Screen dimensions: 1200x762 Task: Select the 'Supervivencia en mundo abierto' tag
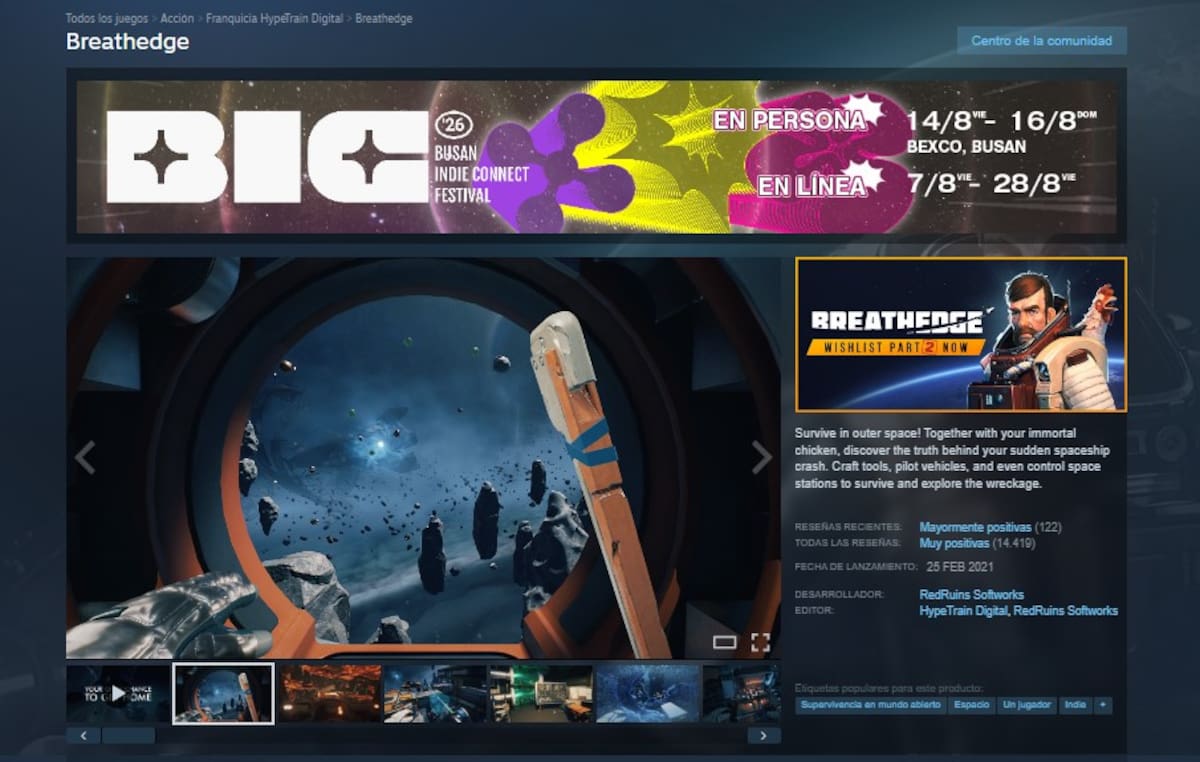click(x=871, y=705)
